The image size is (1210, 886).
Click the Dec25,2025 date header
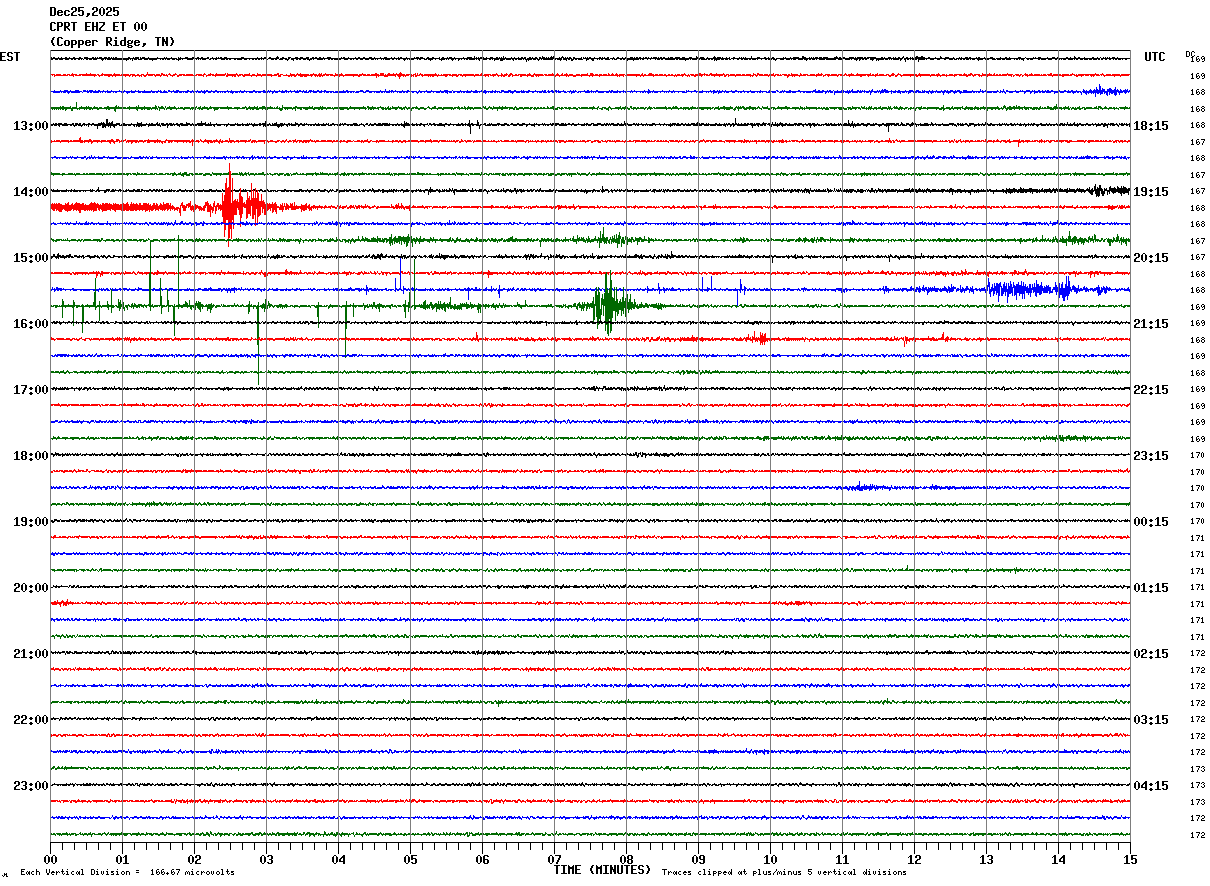[84, 12]
